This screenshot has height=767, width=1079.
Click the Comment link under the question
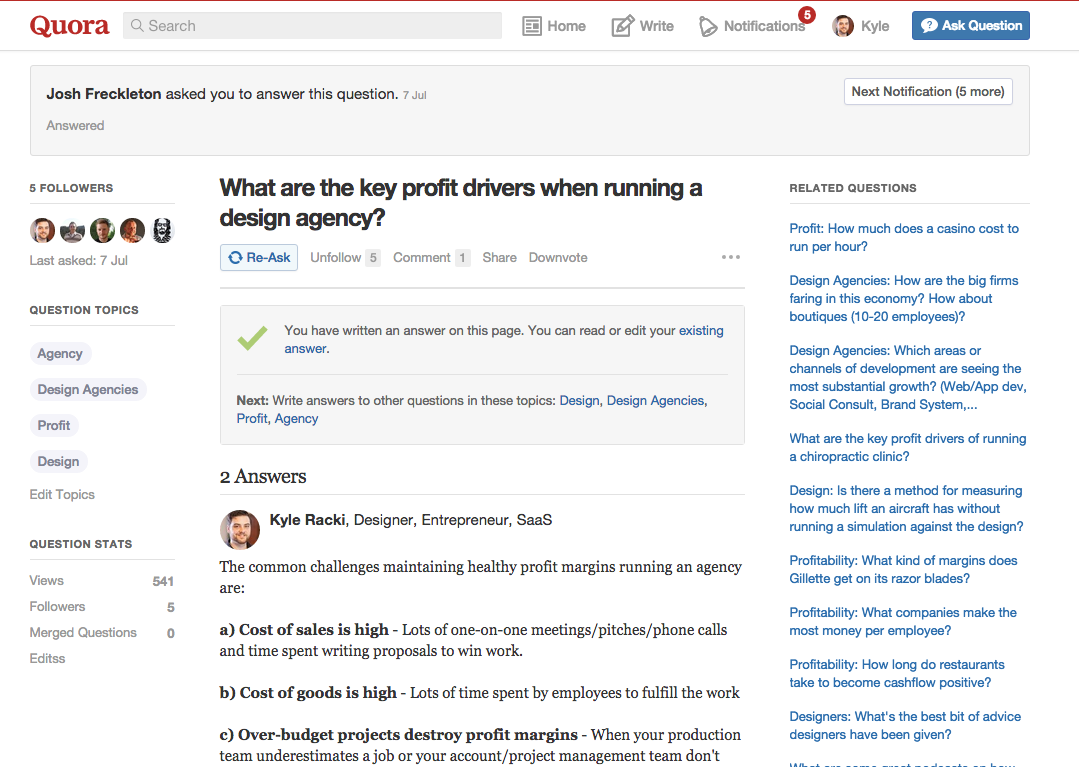422,257
